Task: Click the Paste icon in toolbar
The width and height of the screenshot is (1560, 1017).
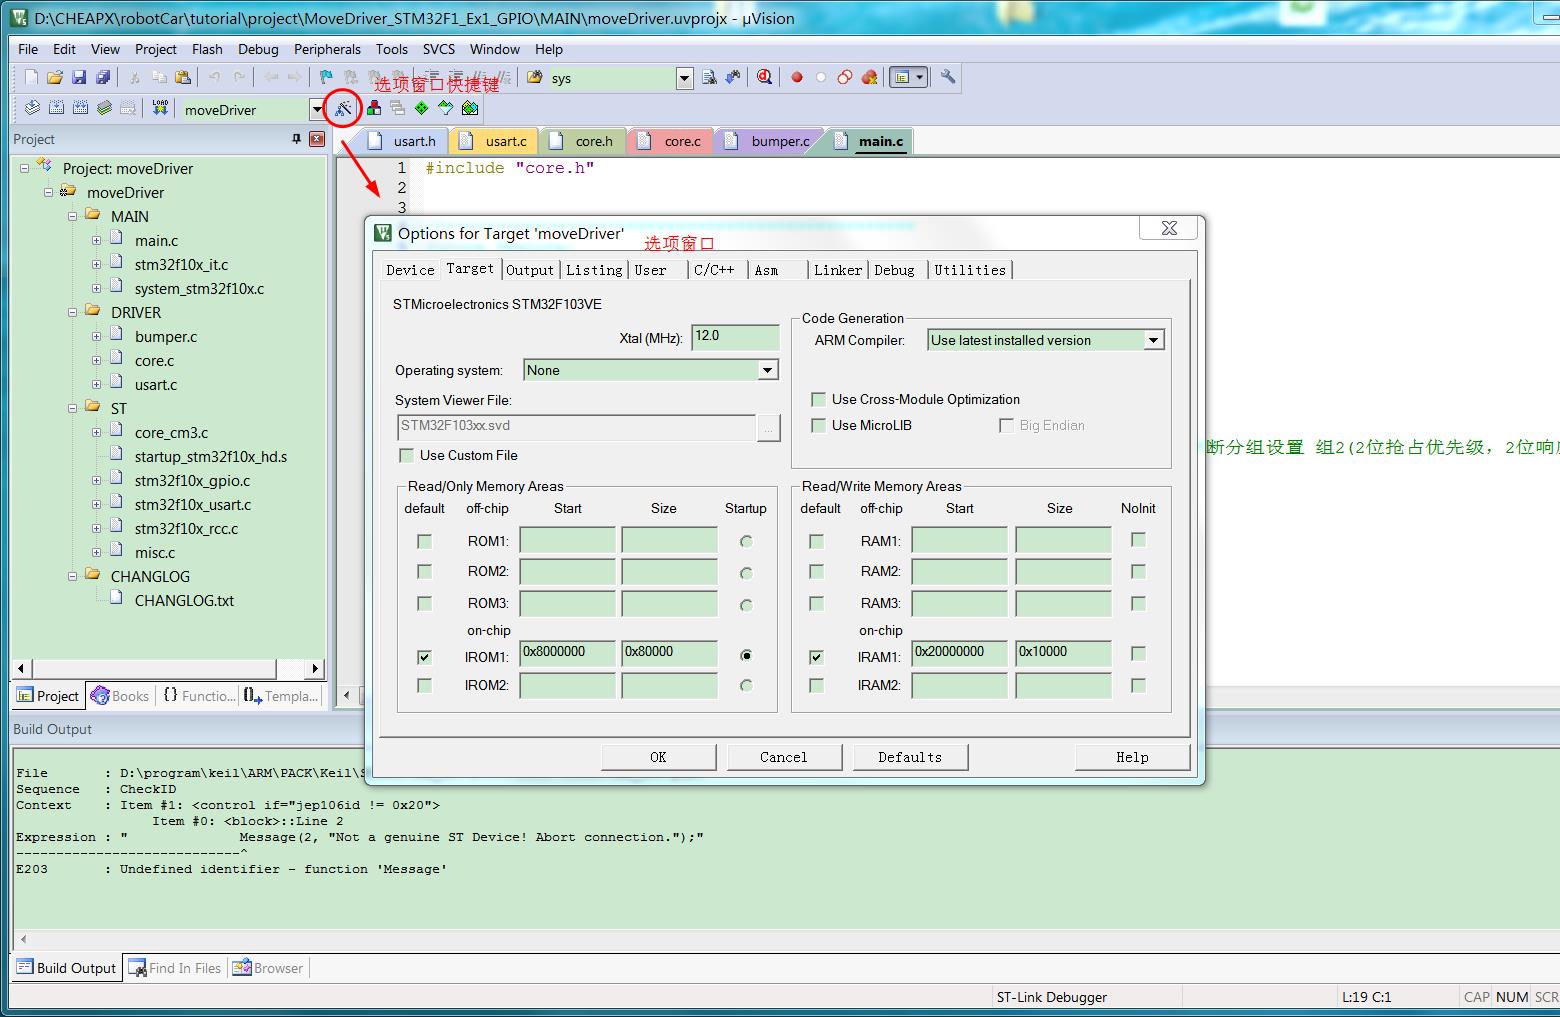Action: tap(182, 77)
